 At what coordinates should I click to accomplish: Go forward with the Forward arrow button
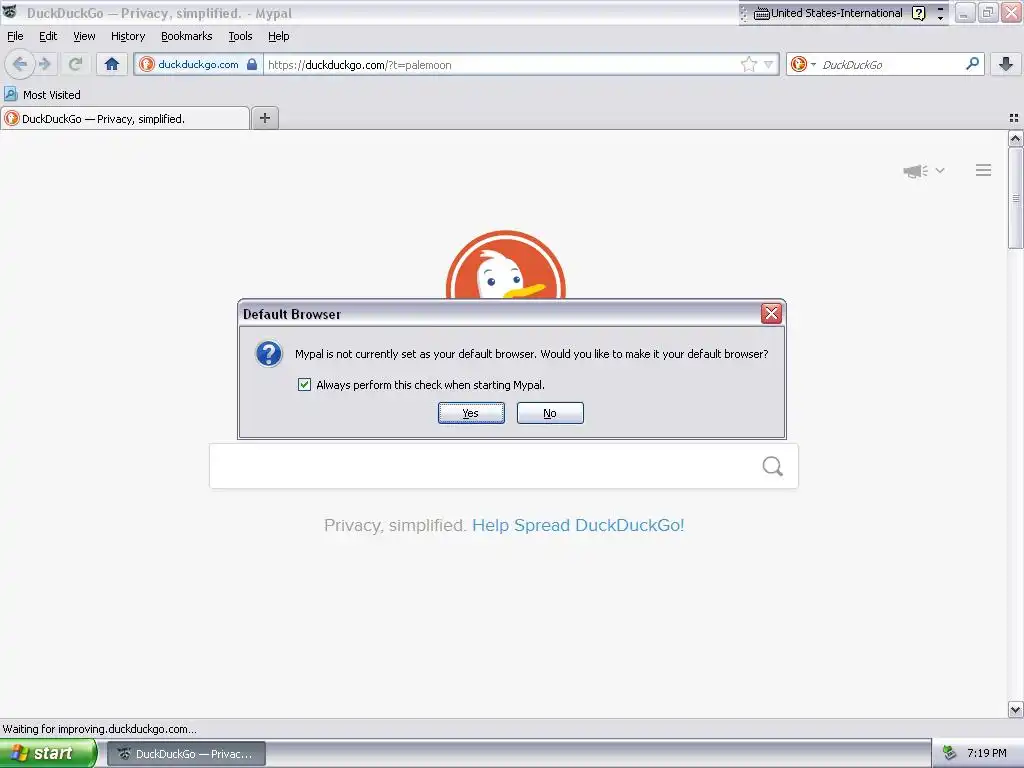(45, 64)
